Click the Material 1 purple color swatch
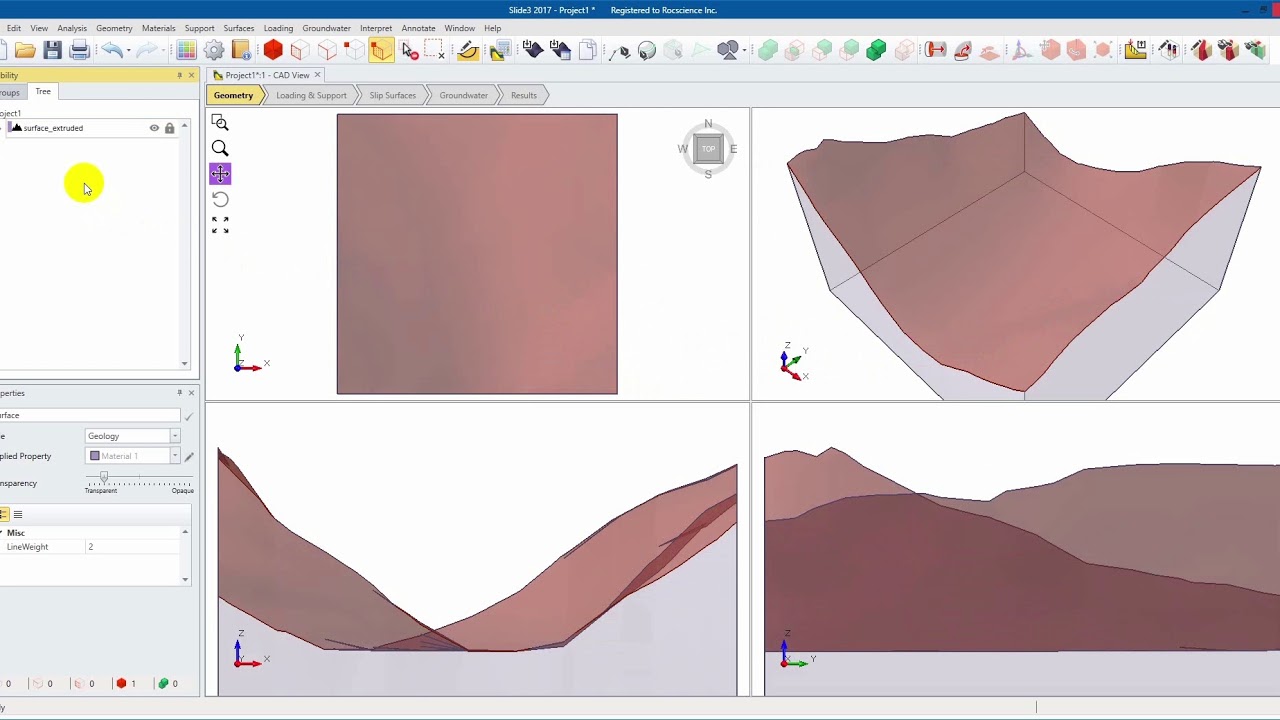 click(95, 456)
